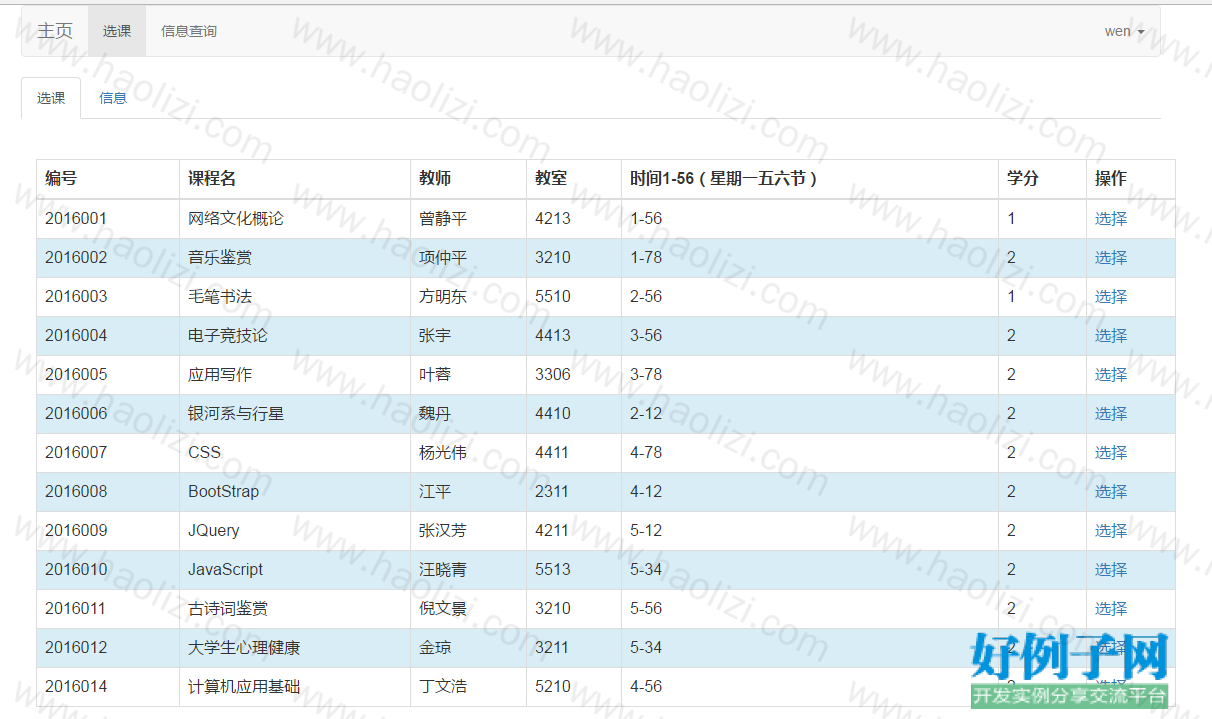Click the course name 计算机应用基础
The width and height of the screenshot is (1212, 719).
(x=244, y=686)
